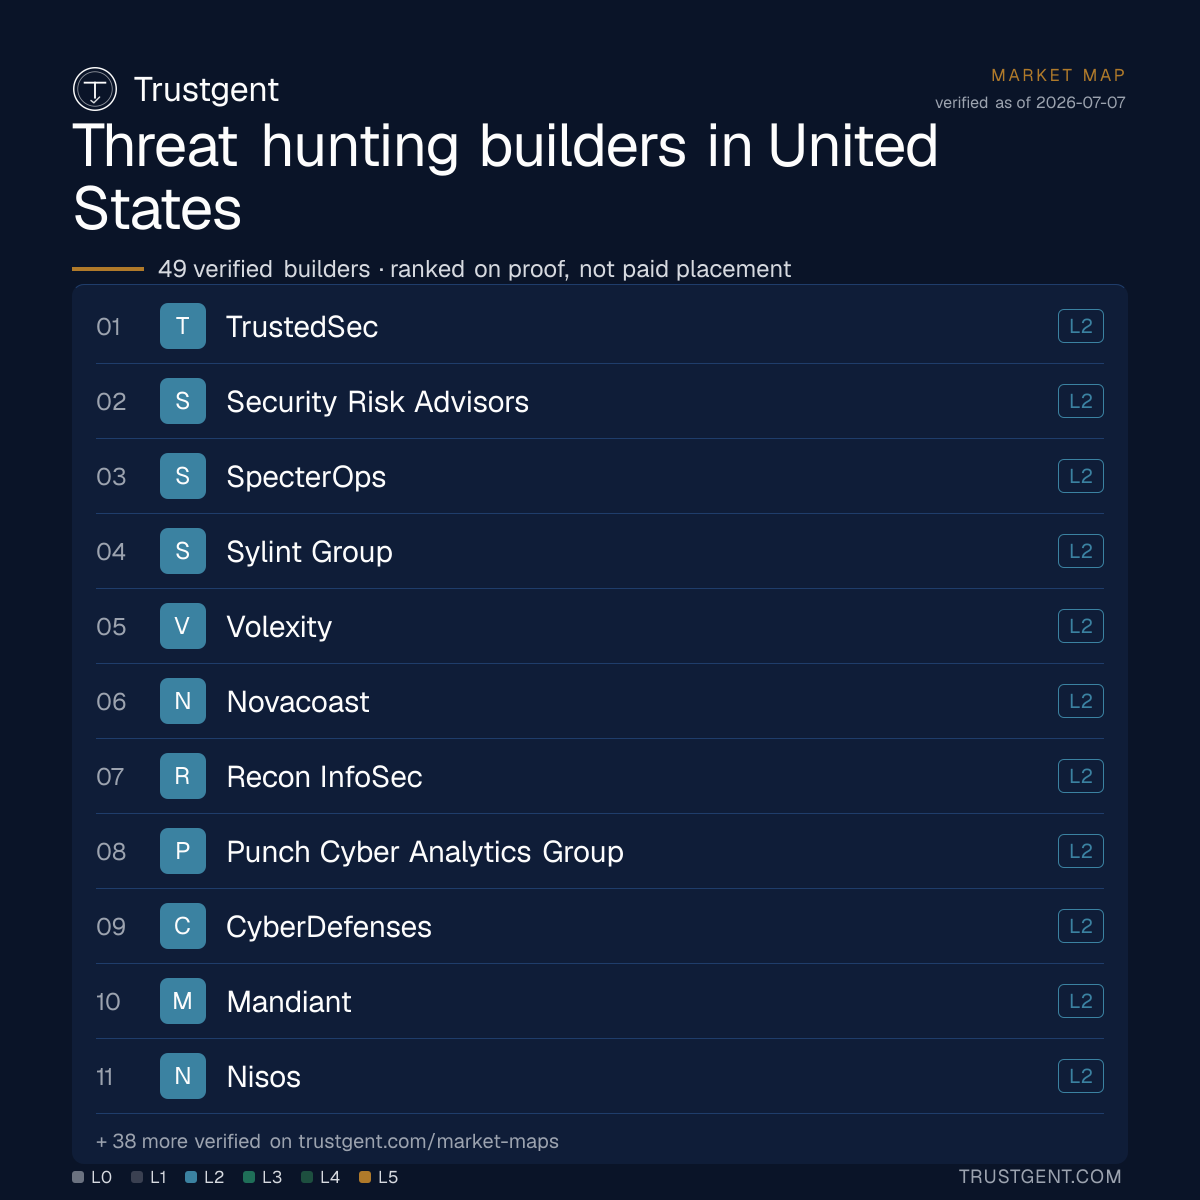Click the L3 green legend swatch
1200x1200 pixels.
[x=249, y=1177]
